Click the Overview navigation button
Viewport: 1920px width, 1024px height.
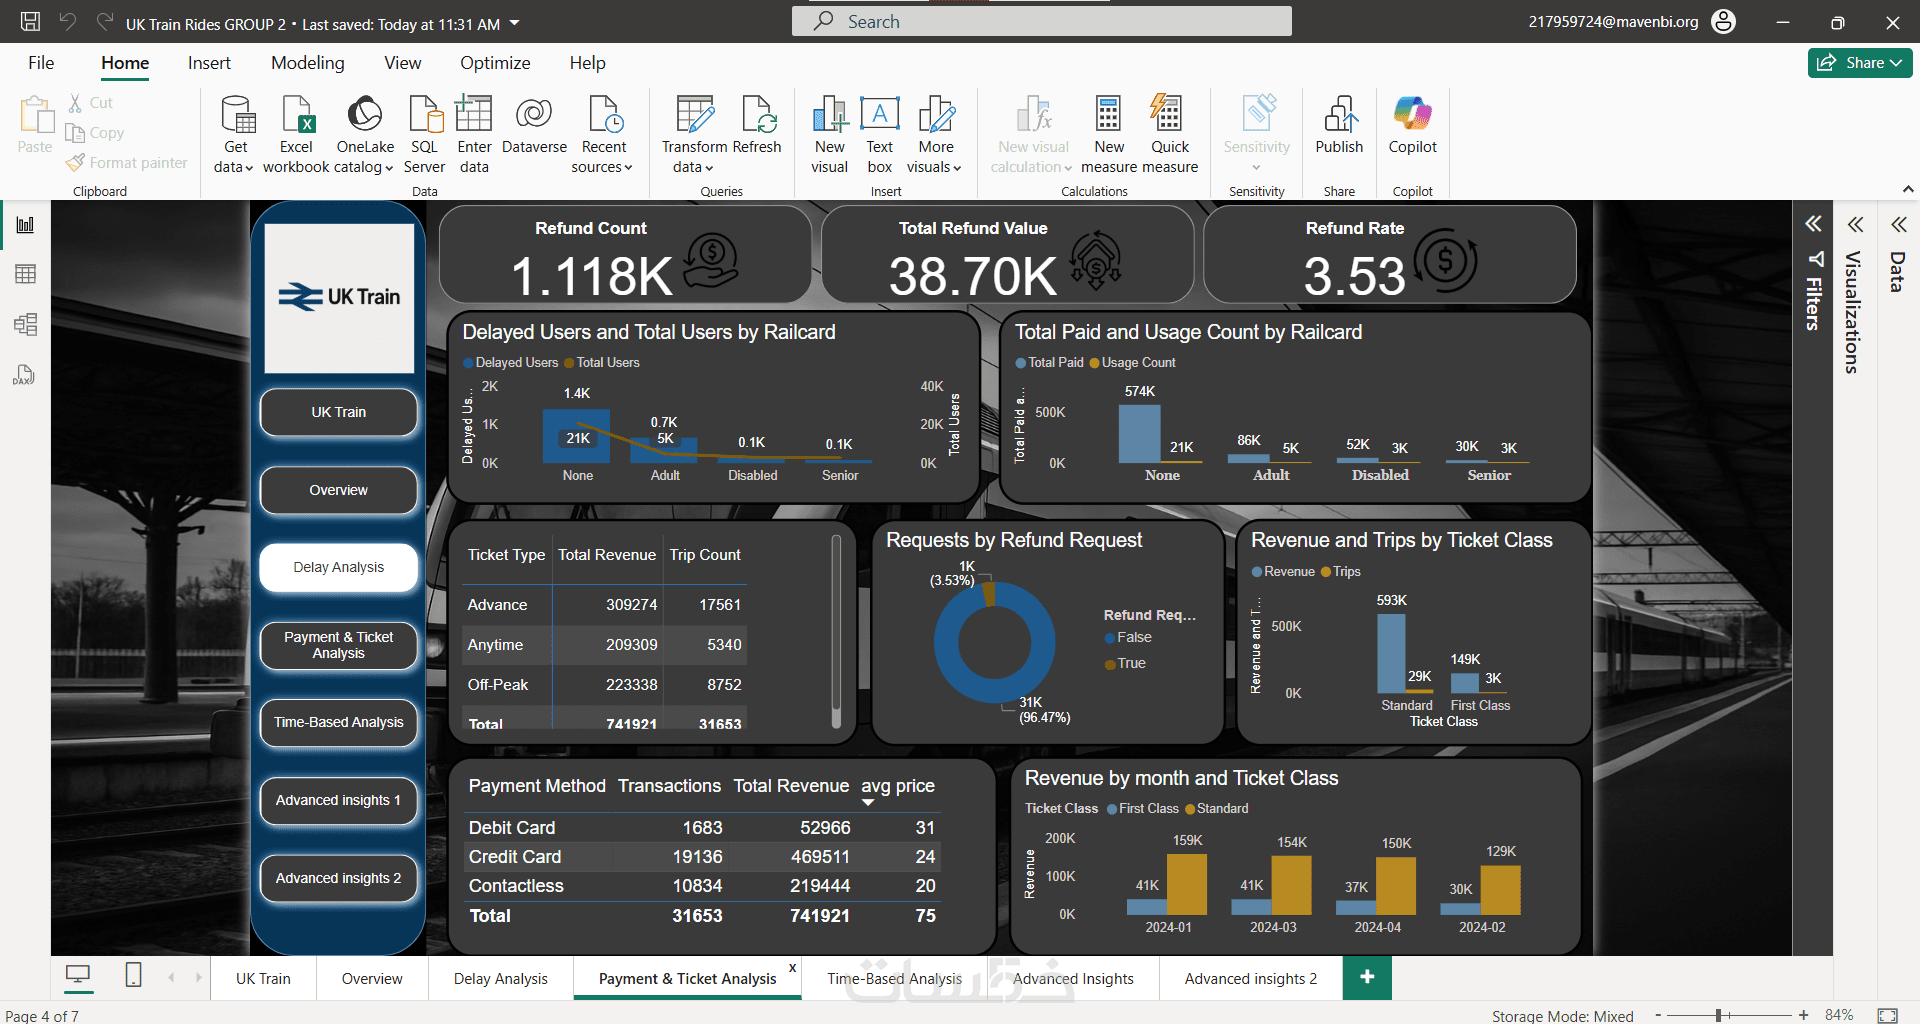pyautogui.click(x=339, y=490)
